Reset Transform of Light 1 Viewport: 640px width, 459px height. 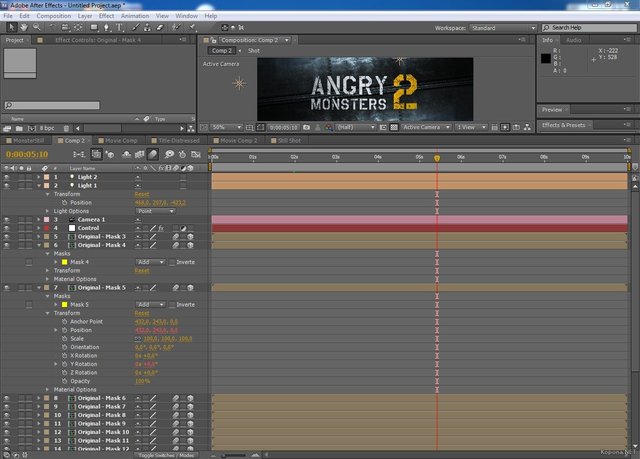click(142, 194)
